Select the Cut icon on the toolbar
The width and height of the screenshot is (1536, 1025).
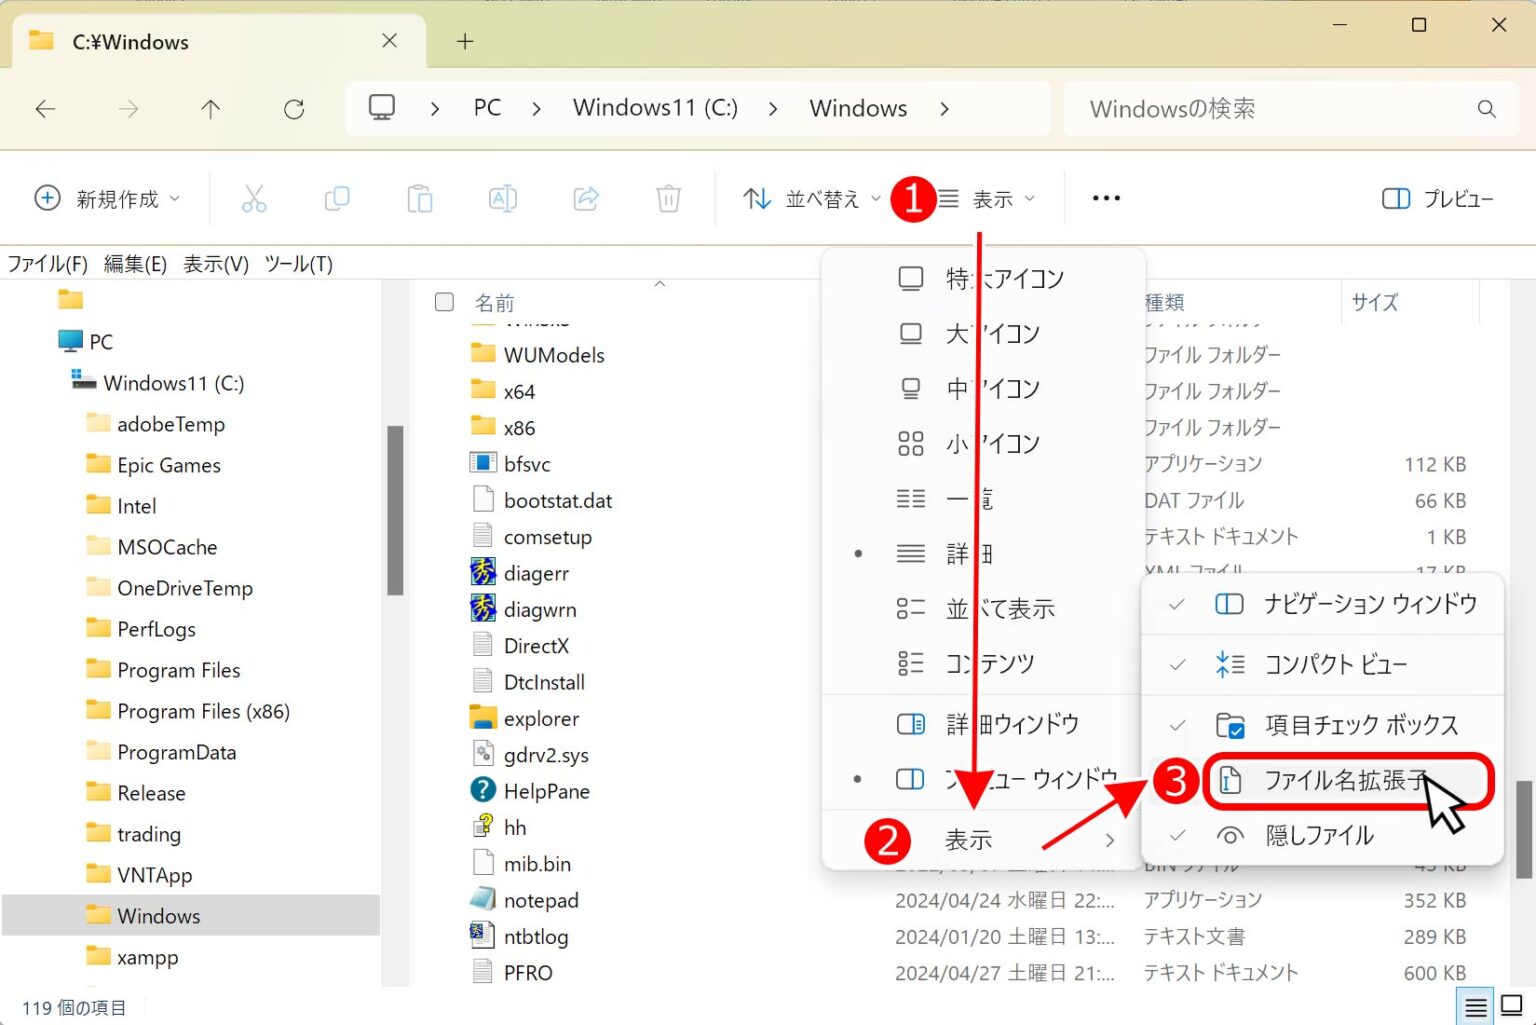point(253,198)
